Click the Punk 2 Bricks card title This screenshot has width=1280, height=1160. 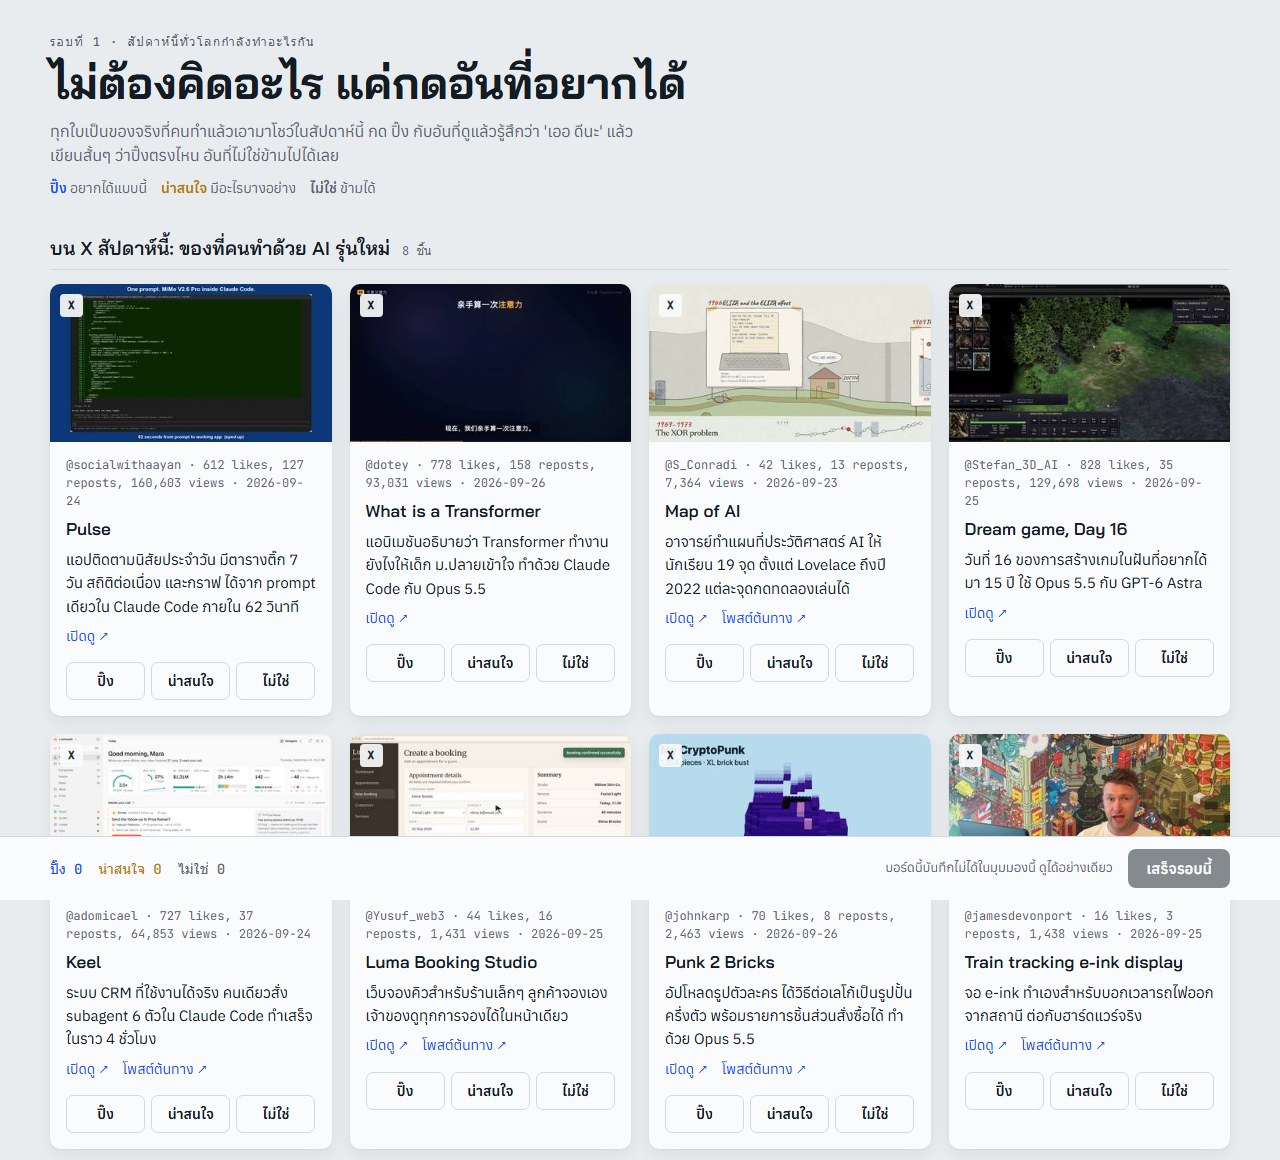720,962
